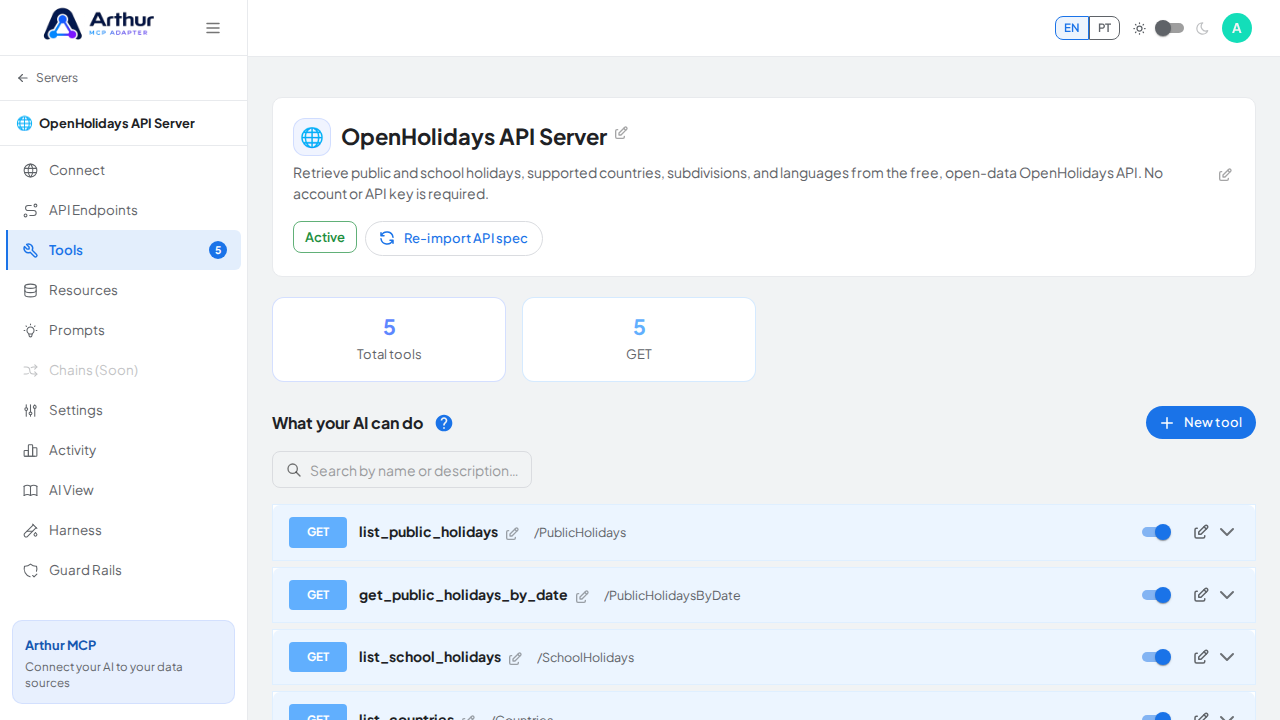Viewport: 1280px width, 720px height.
Task: Click the /SchoolHolidays path text
Action: (x=586, y=658)
